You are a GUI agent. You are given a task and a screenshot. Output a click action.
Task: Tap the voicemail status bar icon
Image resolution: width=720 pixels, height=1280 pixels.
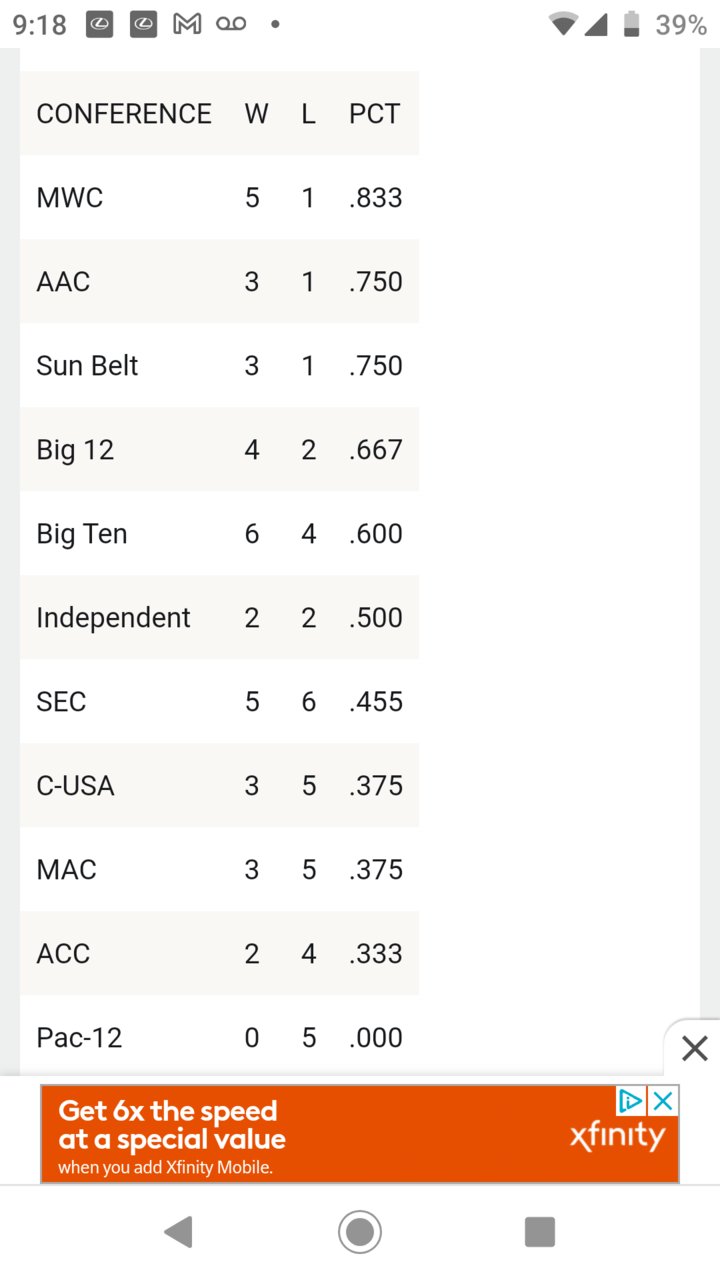point(231,25)
